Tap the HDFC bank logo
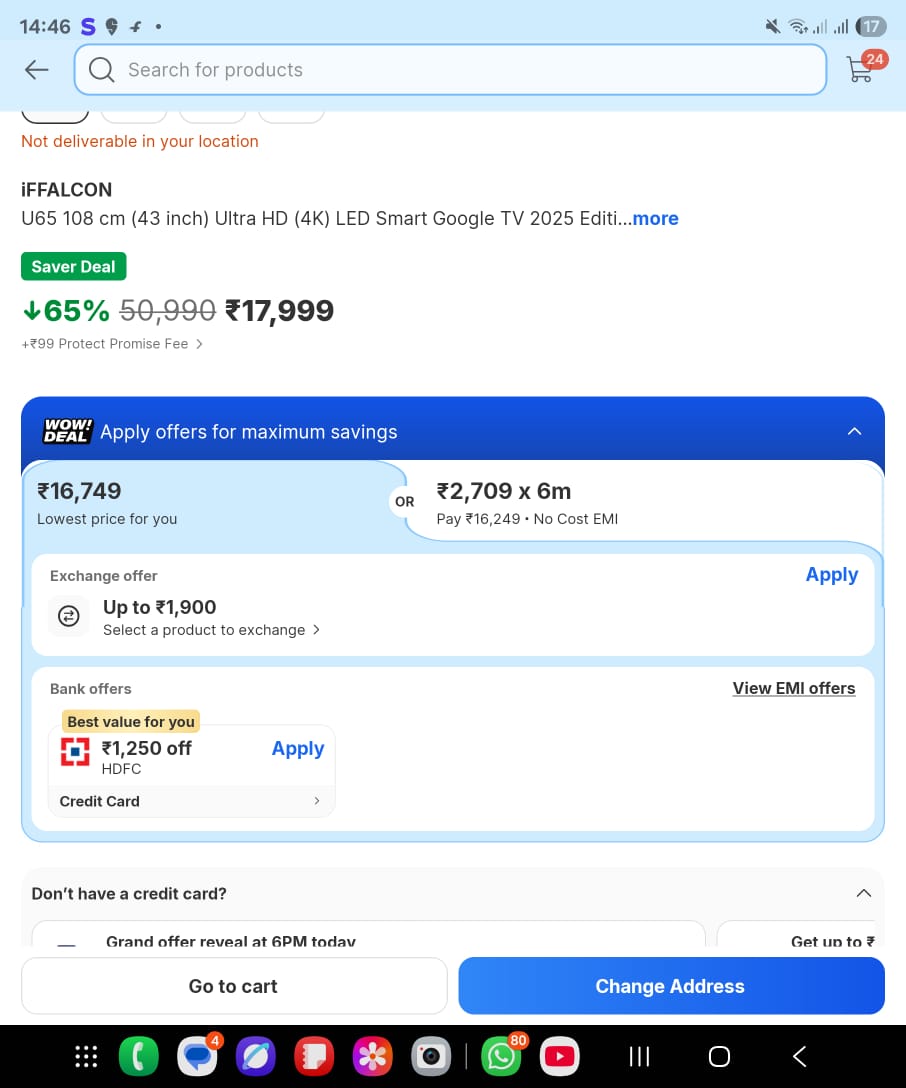This screenshot has height=1088, width=906. [x=75, y=753]
